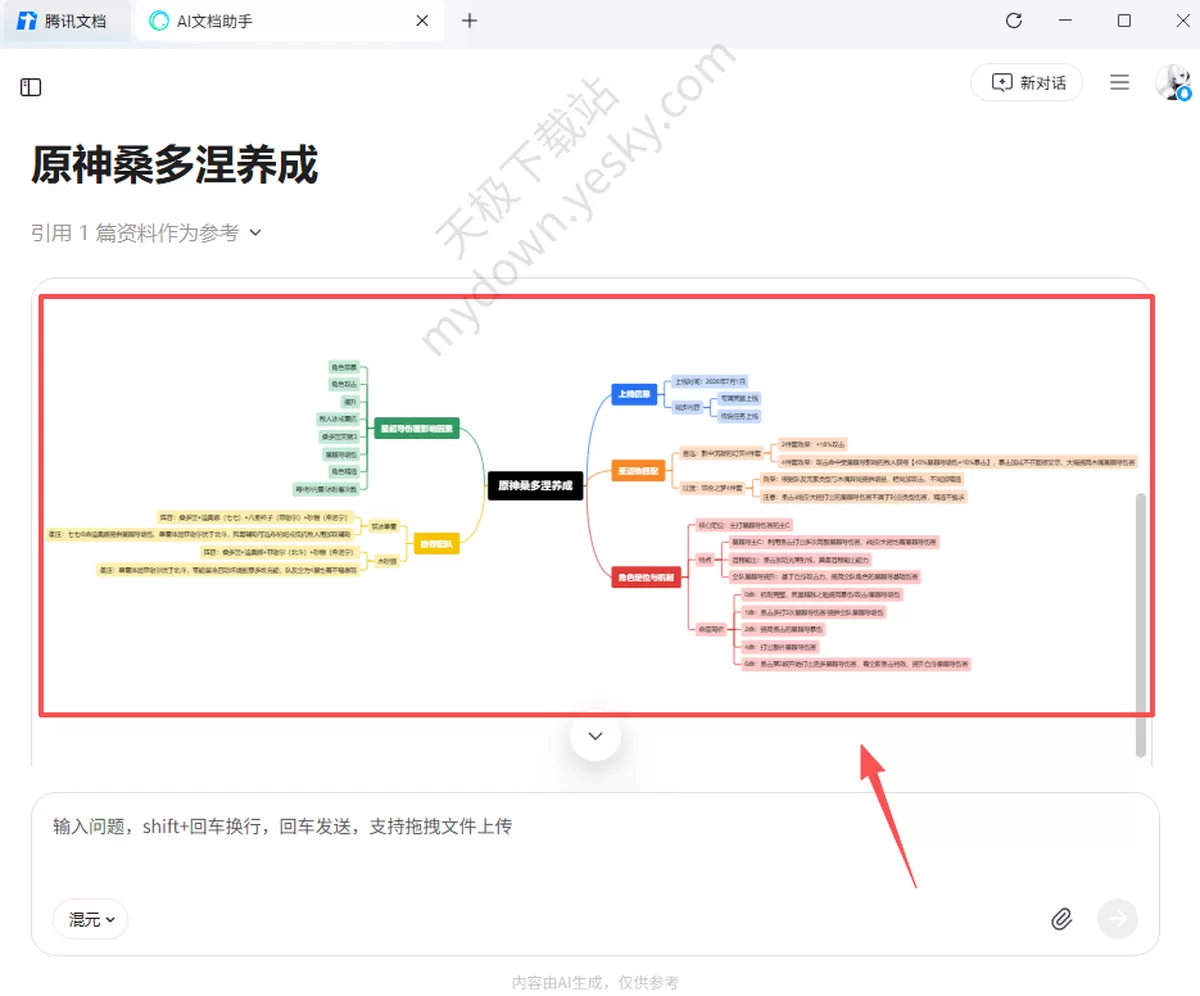Screen dimensions: 1200x996
Task: Click the send arrow button
Action: [1118, 918]
